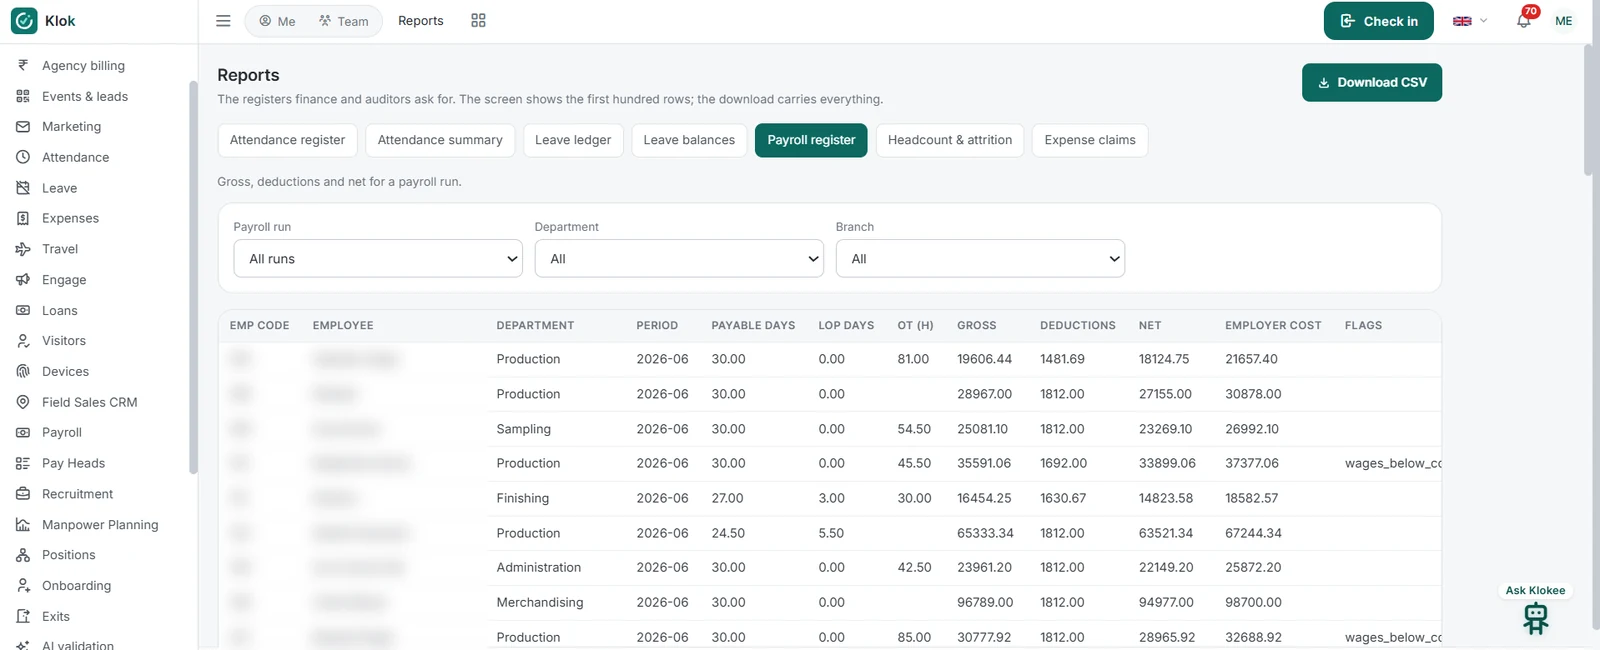Click the Positions org-chart icon
Viewport: 1600px width, 650px height.
tap(23, 555)
